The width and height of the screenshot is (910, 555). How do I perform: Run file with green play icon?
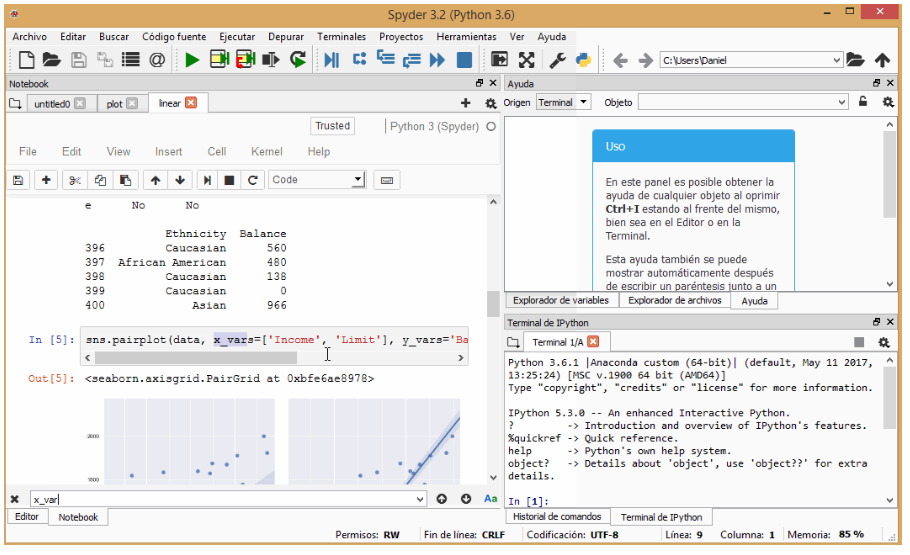point(192,60)
